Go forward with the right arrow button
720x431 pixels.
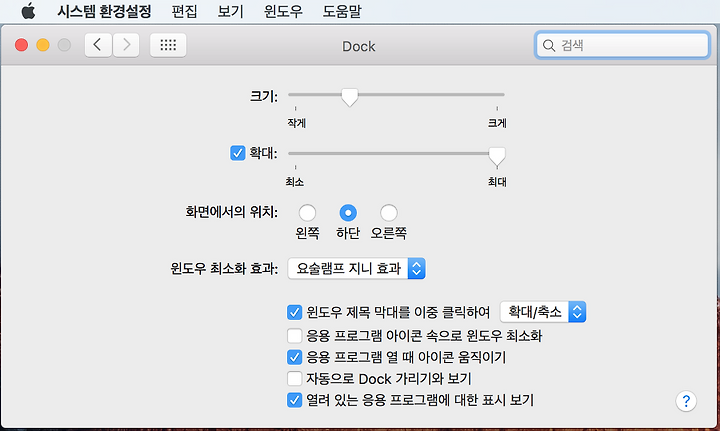coord(126,45)
